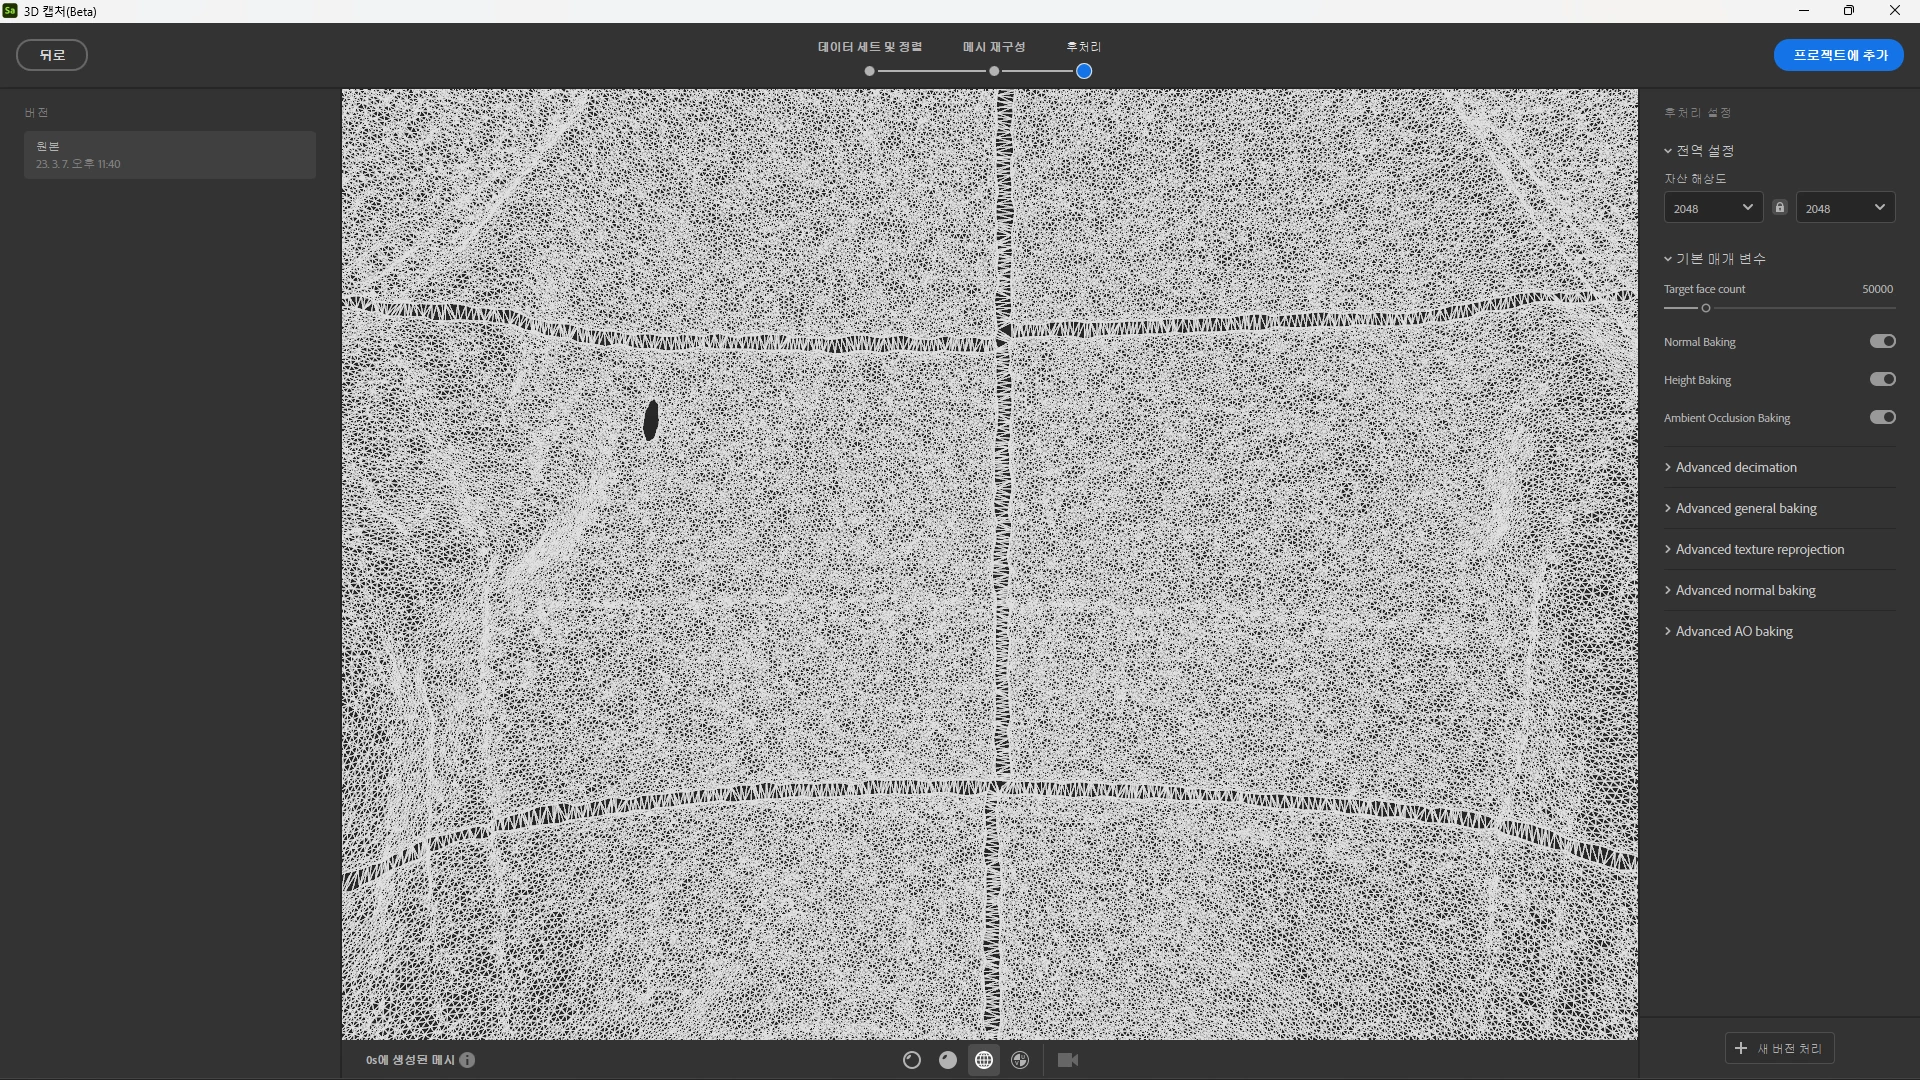1920x1080 pixels.
Task: Click the resolution aspect lock icon
Action: coord(1780,208)
